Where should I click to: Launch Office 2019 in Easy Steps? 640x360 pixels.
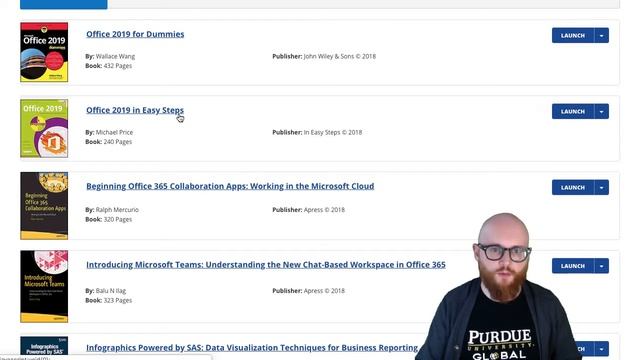point(573,111)
